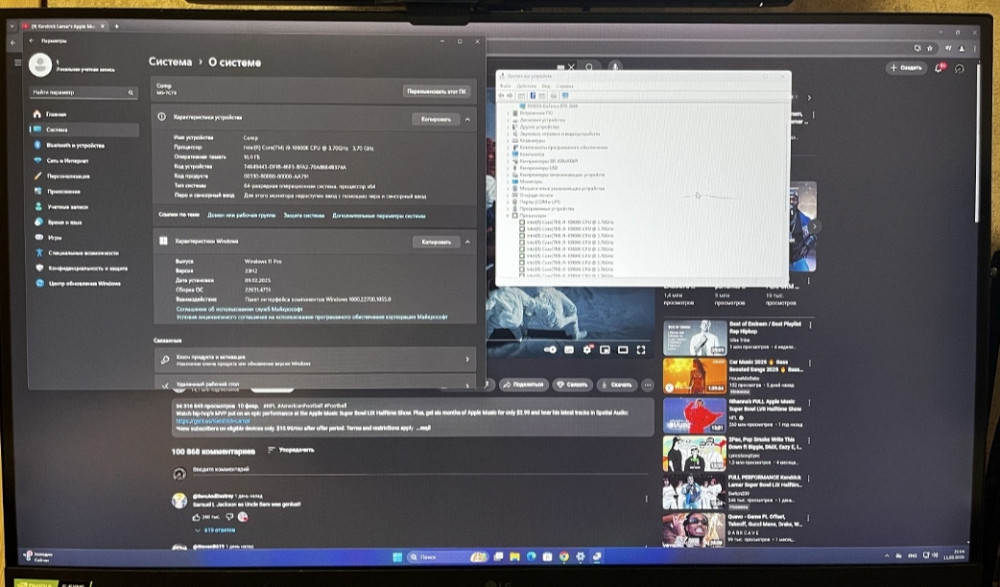Click the scan for hardware changes toolbar icon

(x=565, y=96)
